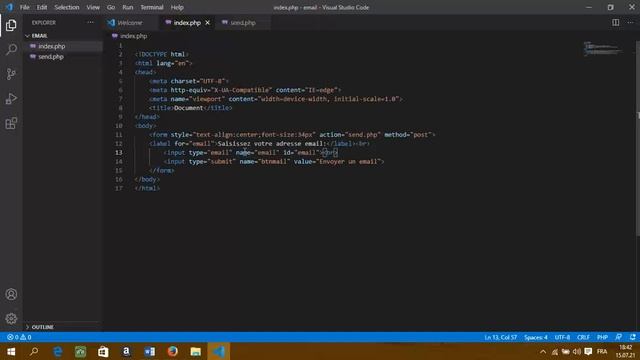640x360 pixels.
Task: Open the Source Control view
Action: click(x=11, y=74)
